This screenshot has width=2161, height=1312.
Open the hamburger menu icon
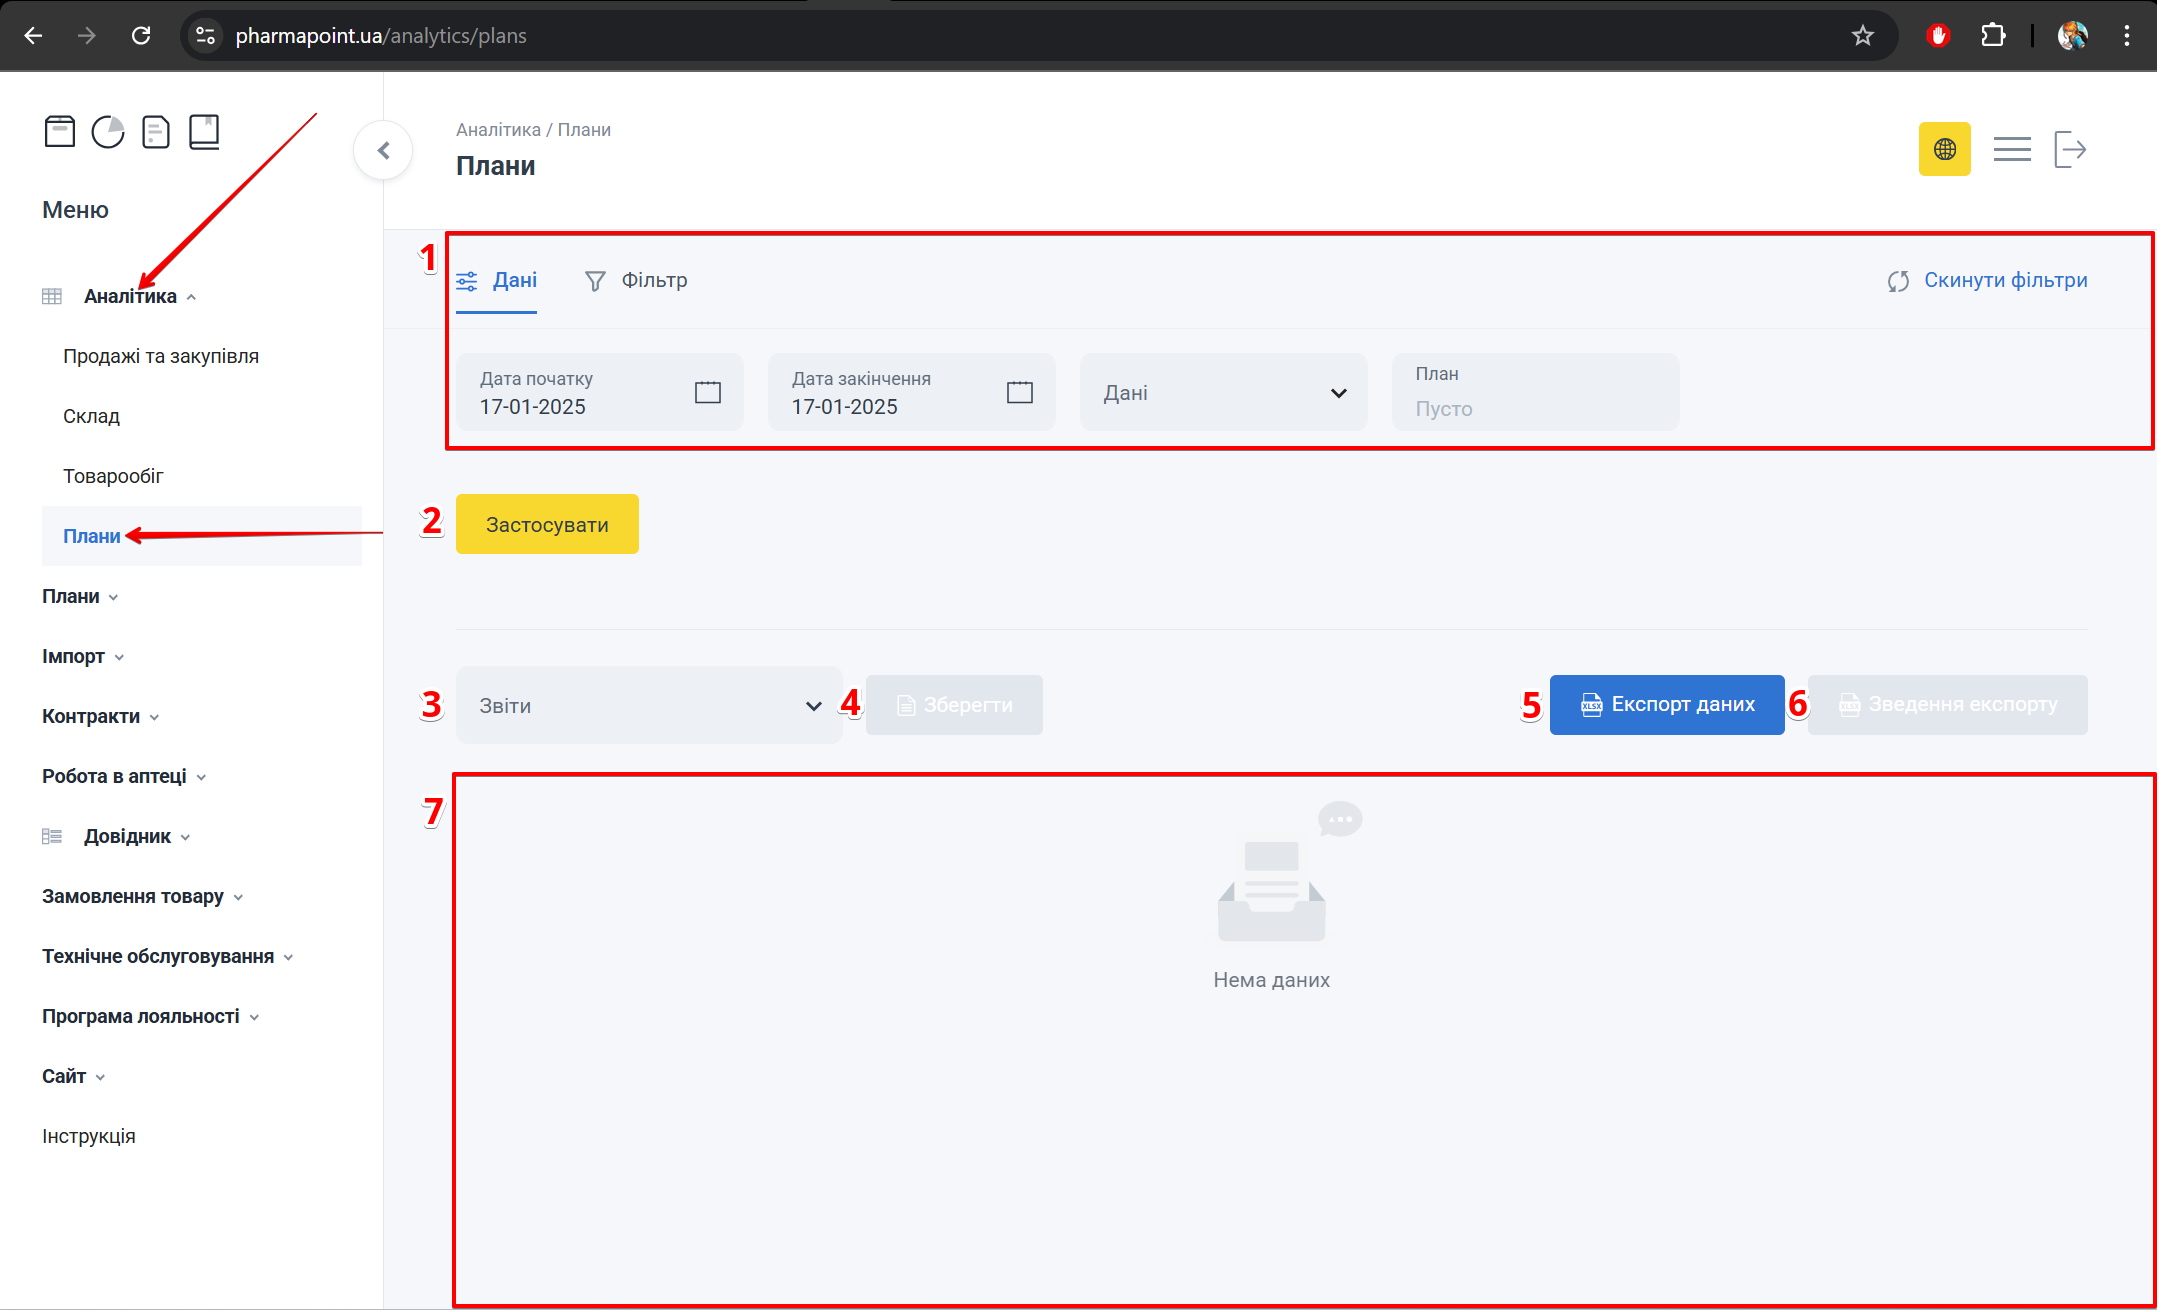click(x=2011, y=150)
